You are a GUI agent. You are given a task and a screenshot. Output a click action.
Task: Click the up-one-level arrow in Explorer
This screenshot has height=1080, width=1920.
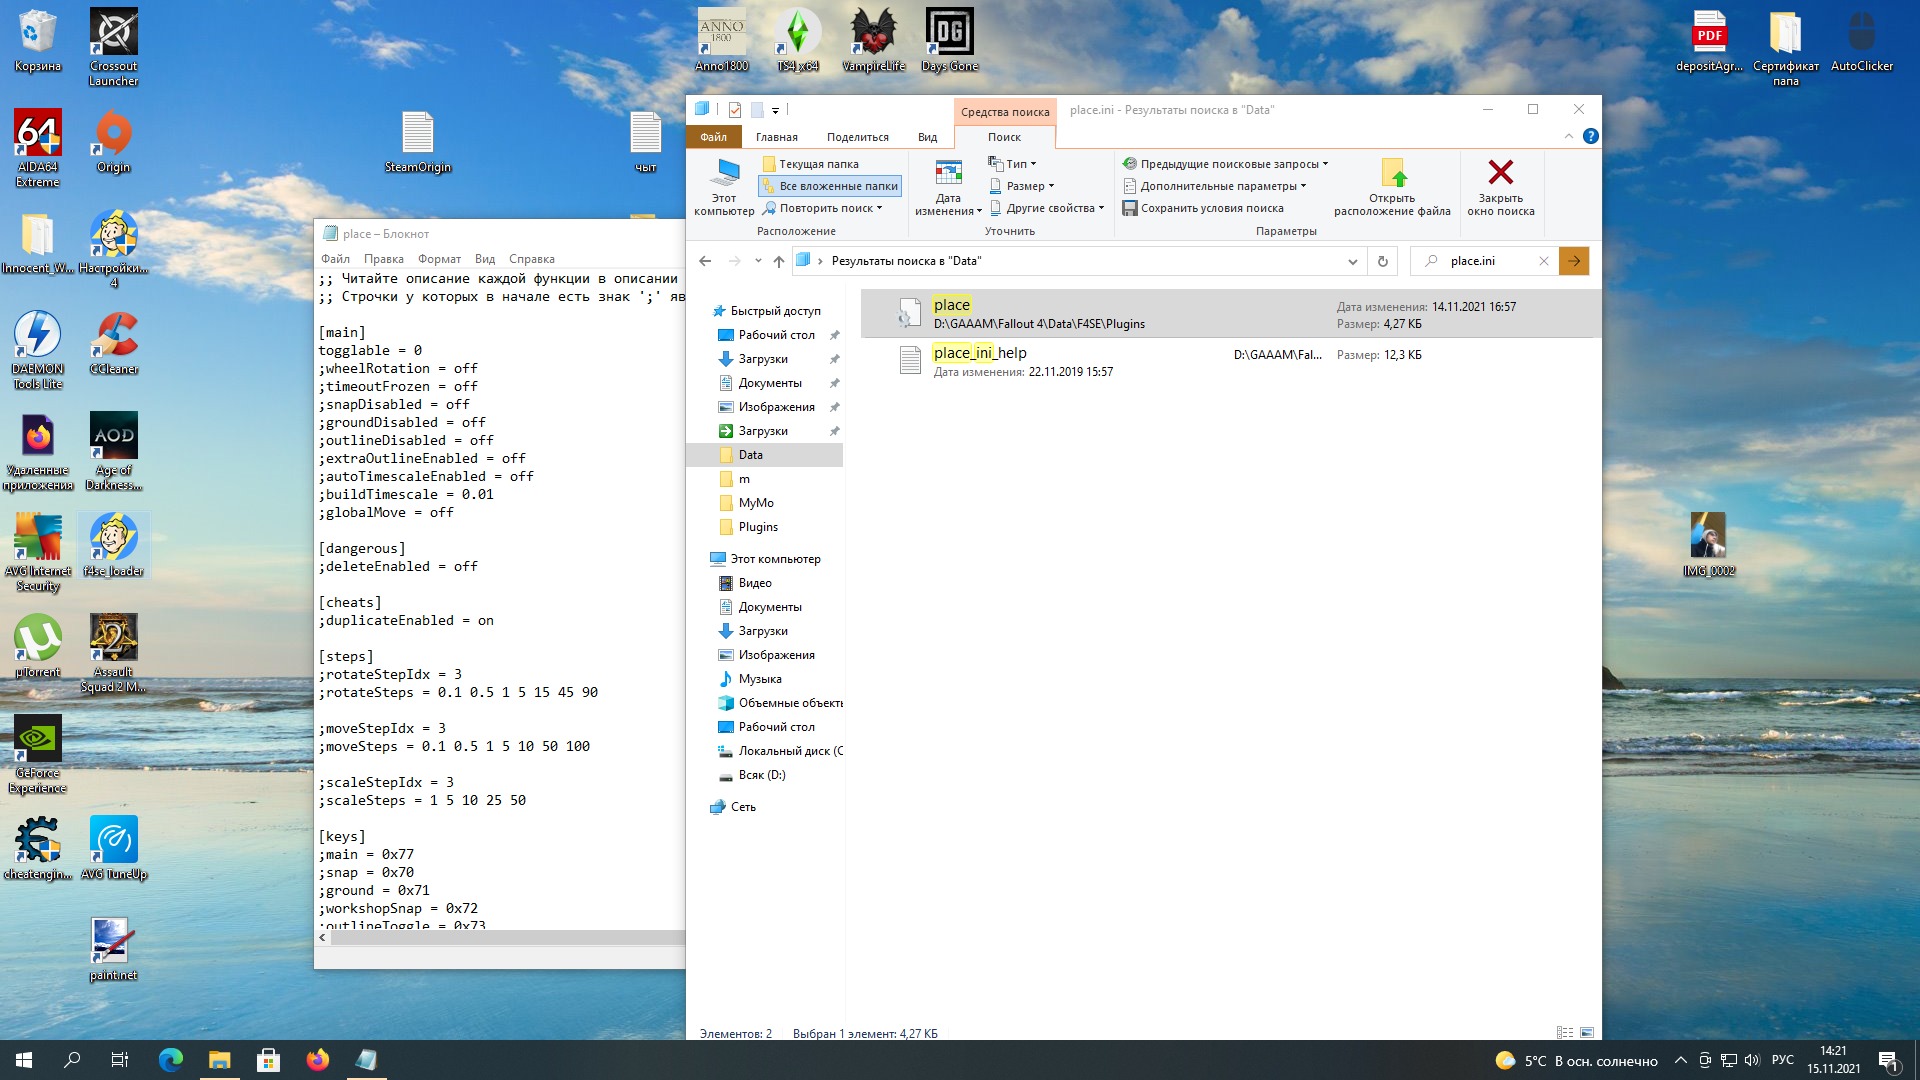pyautogui.click(x=779, y=261)
